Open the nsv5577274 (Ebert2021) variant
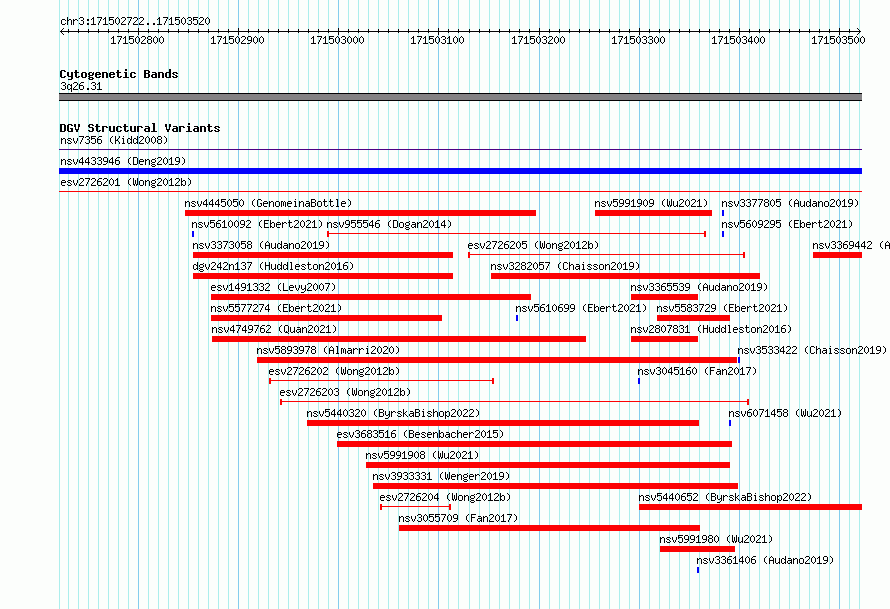 click(276, 308)
